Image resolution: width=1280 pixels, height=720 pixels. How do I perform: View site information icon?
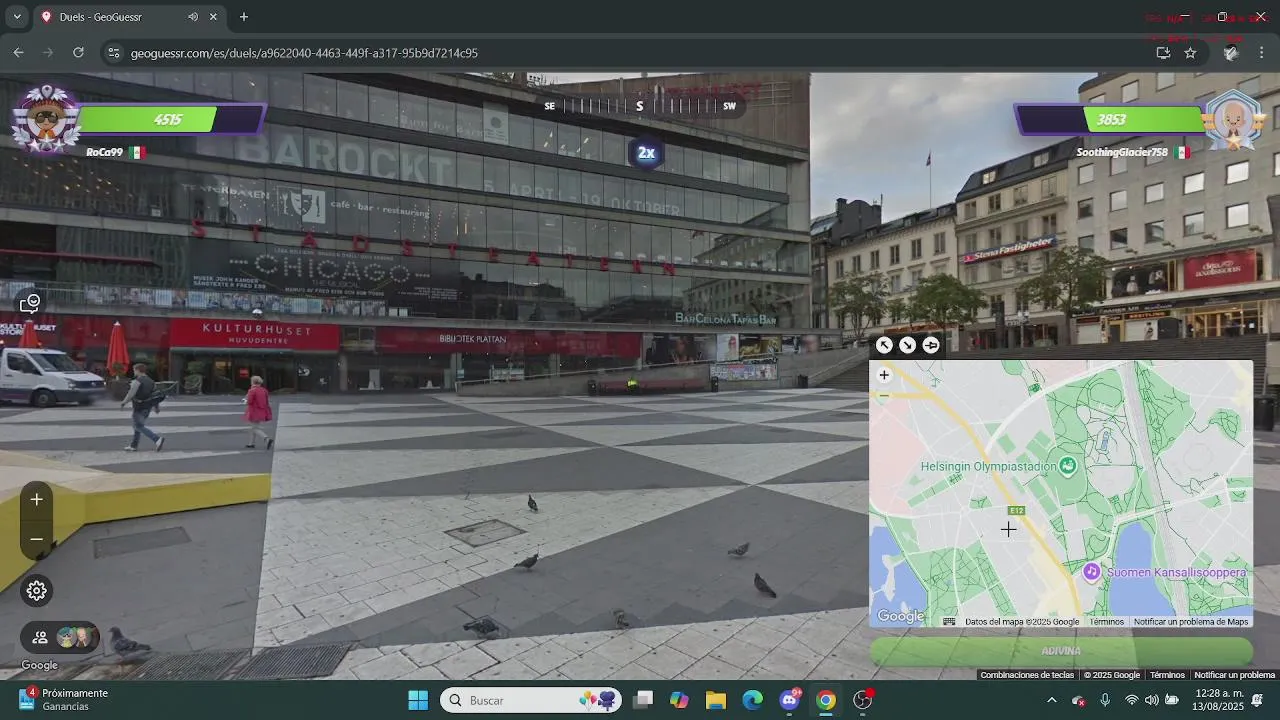point(113,53)
